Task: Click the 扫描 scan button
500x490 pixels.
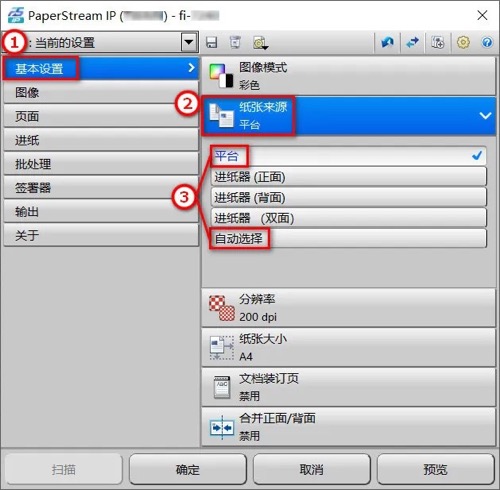Action: pos(64,469)
